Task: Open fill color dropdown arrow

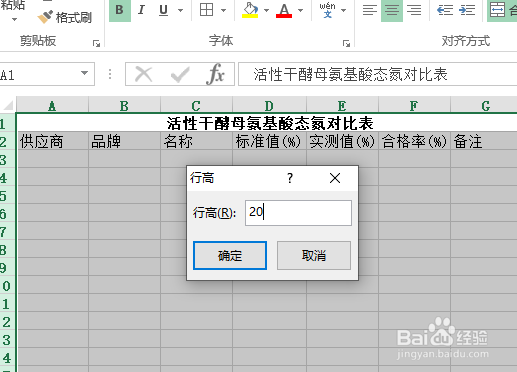Action: point(266,10)
